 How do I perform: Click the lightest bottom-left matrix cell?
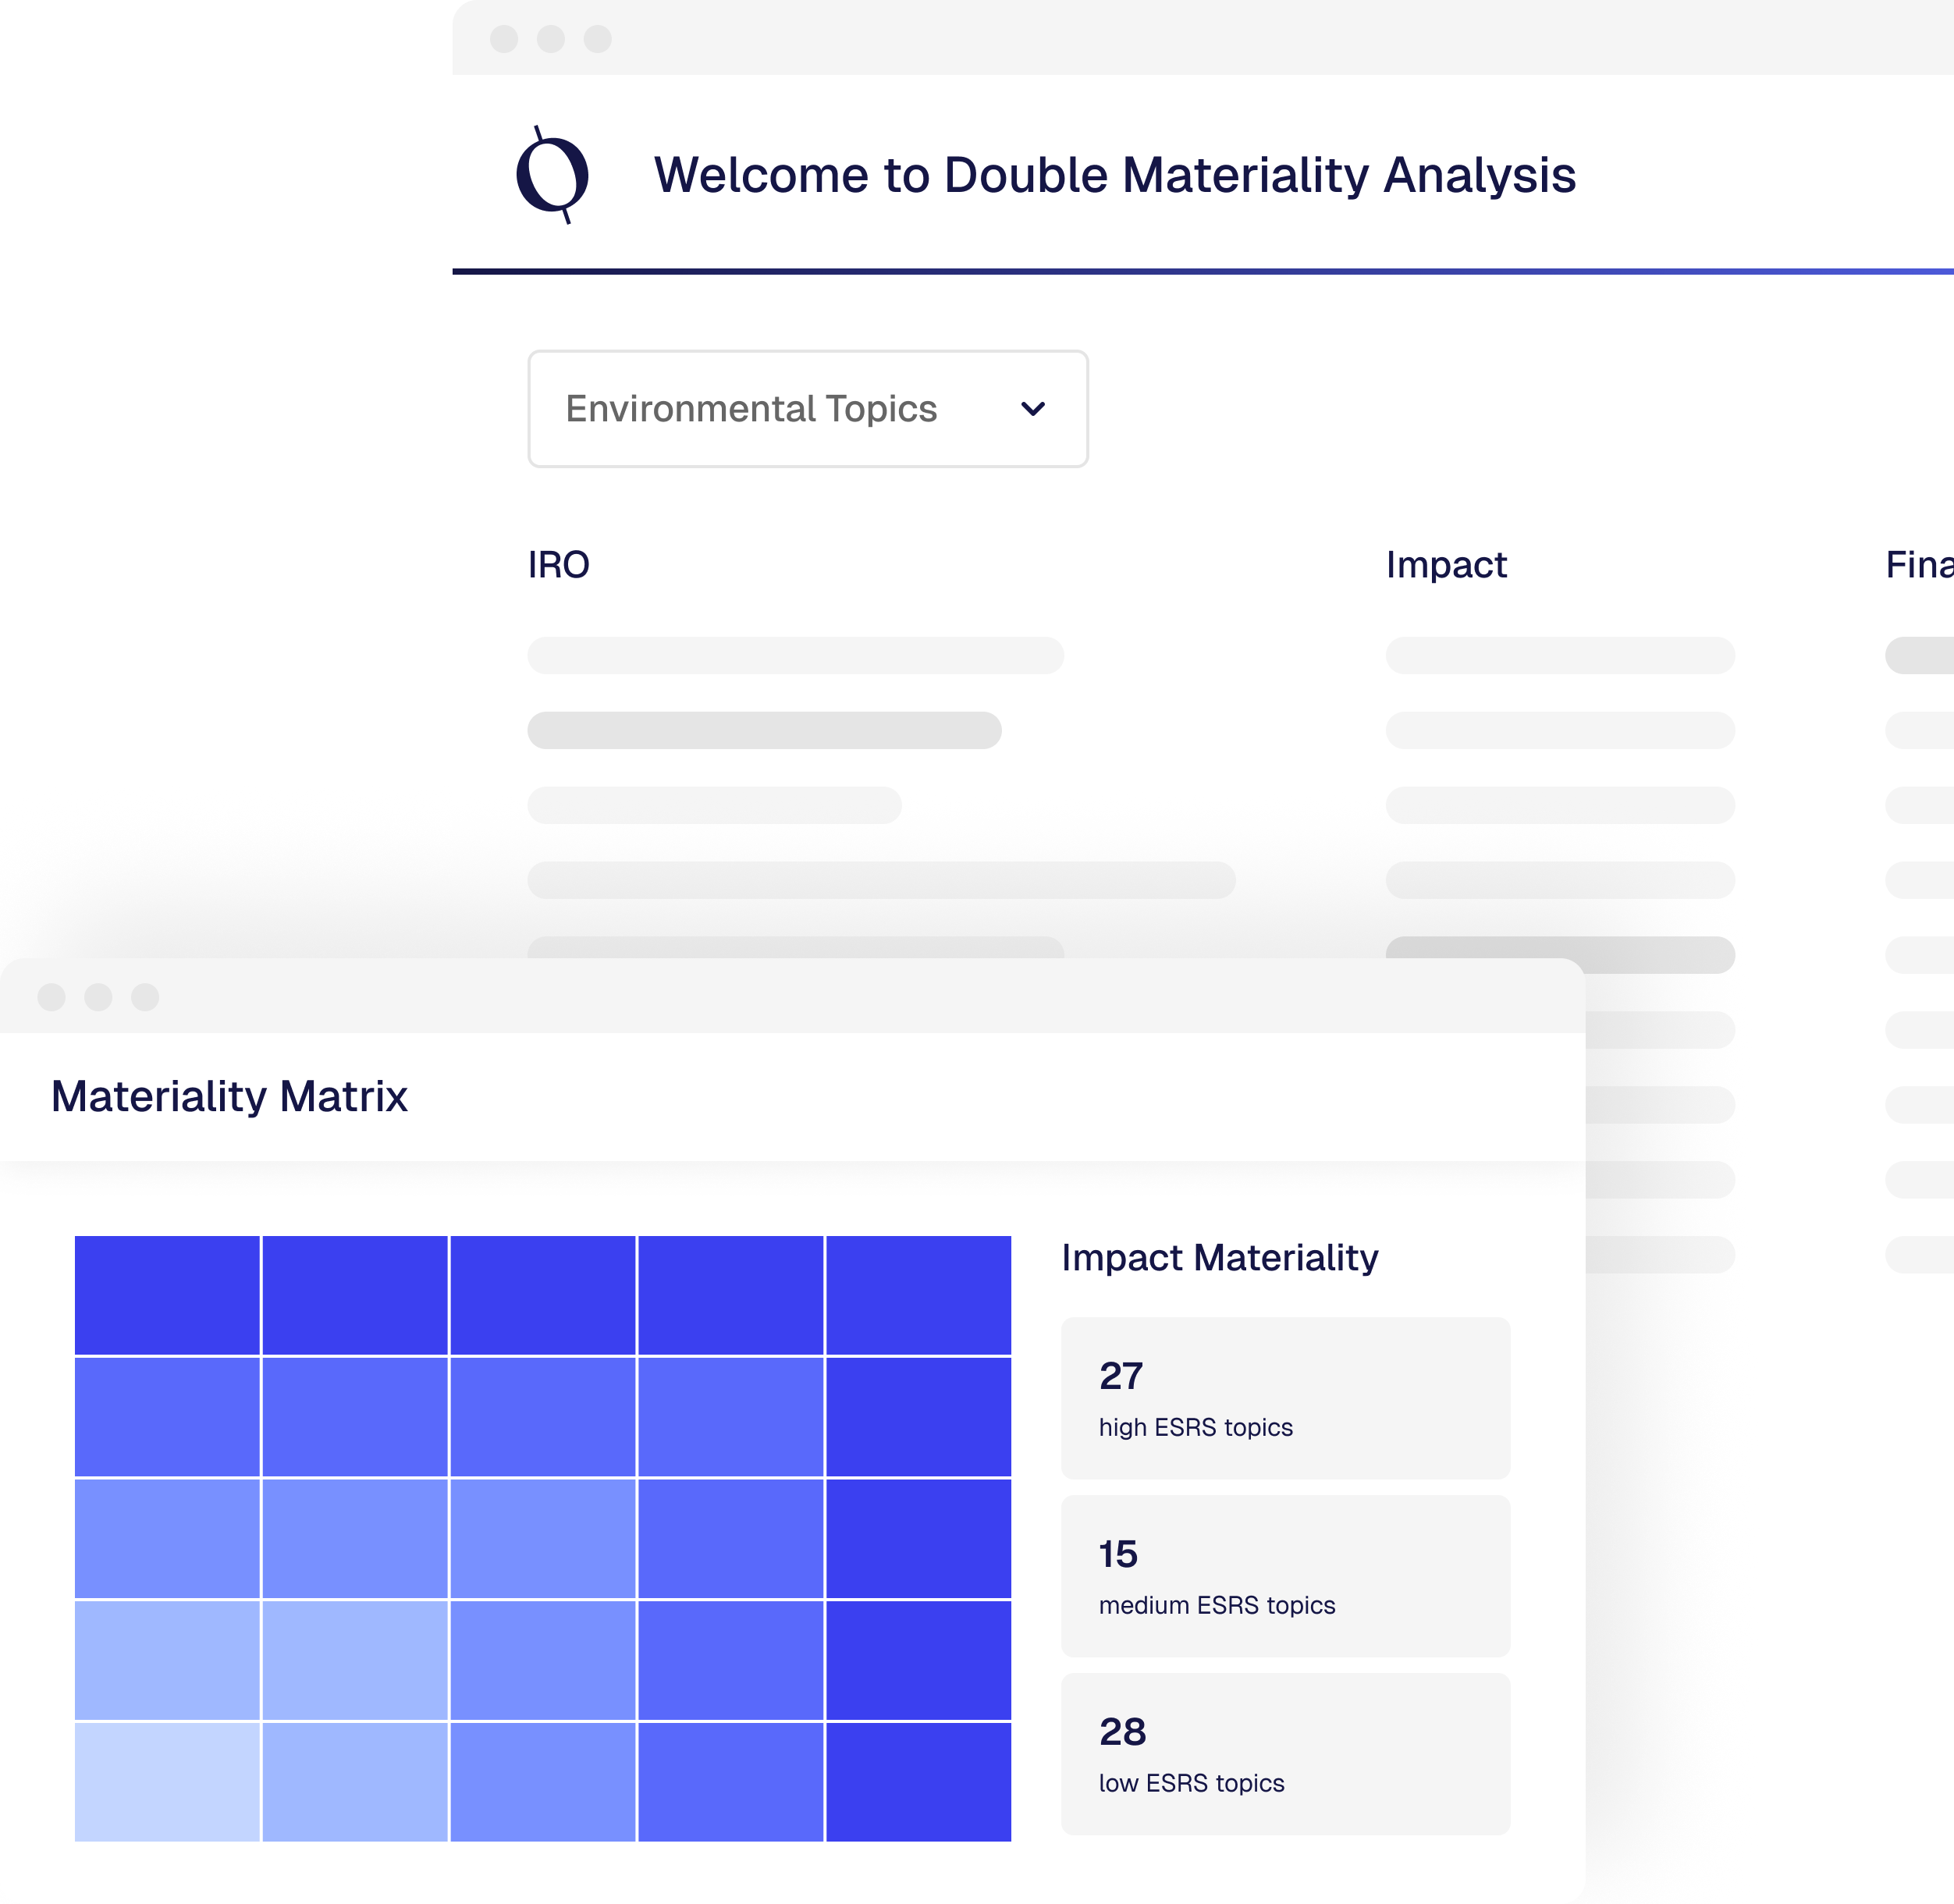point(167,1781)
